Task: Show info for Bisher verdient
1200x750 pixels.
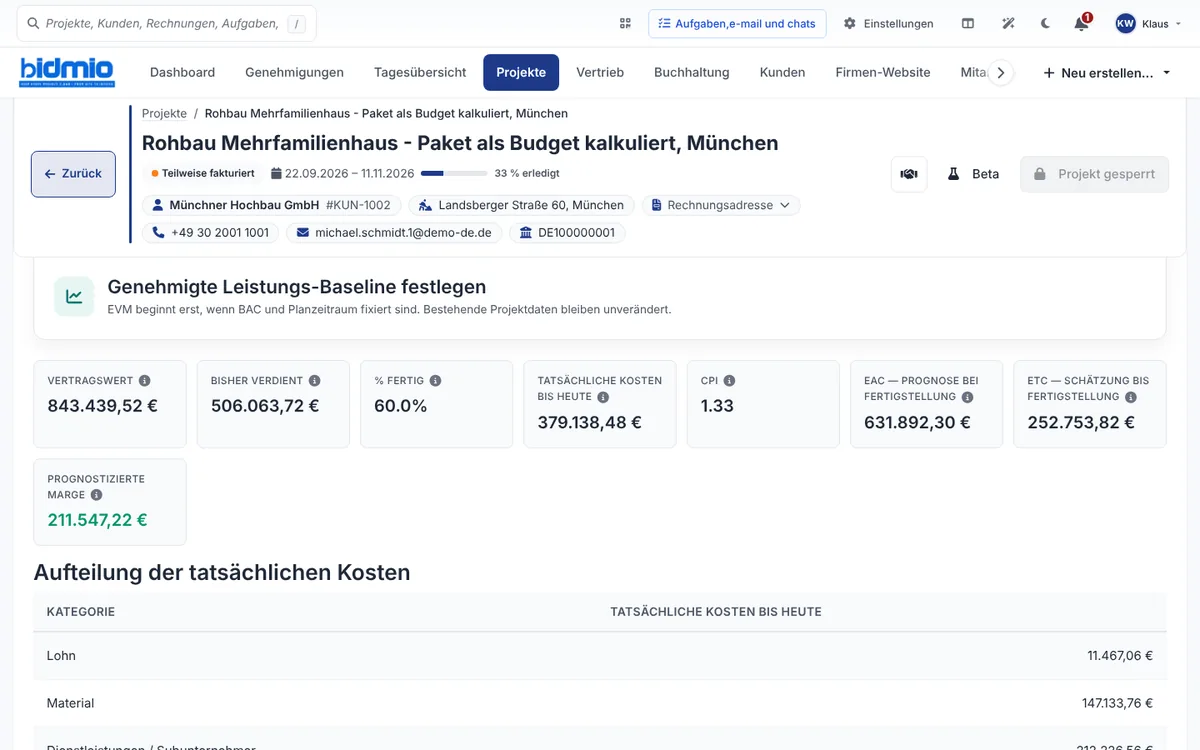Action: click(315, 381)
